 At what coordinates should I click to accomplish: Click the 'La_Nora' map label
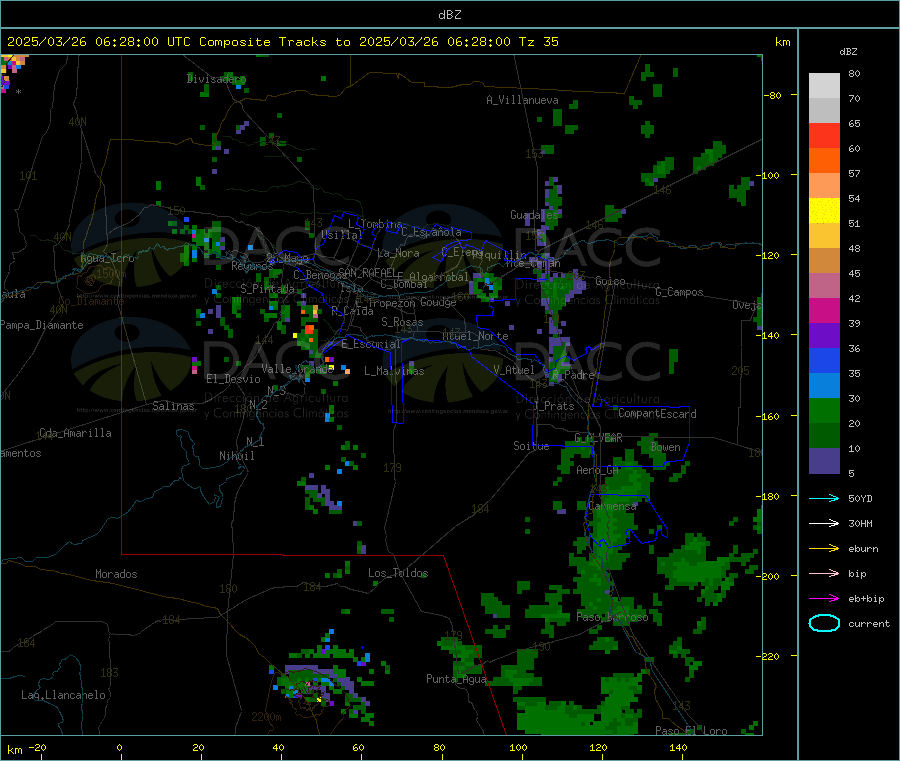pos(398,253)
